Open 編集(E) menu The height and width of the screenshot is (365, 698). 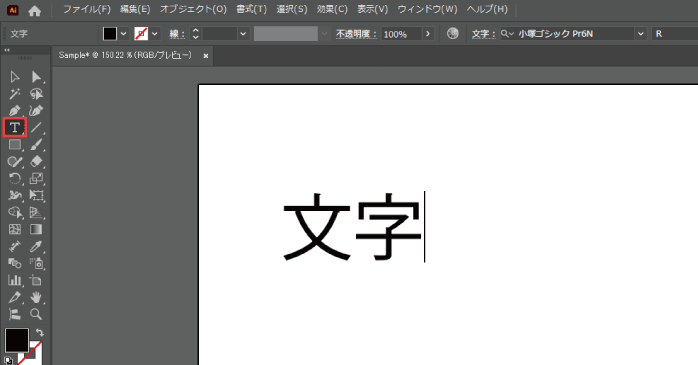[x=135, y=9]
